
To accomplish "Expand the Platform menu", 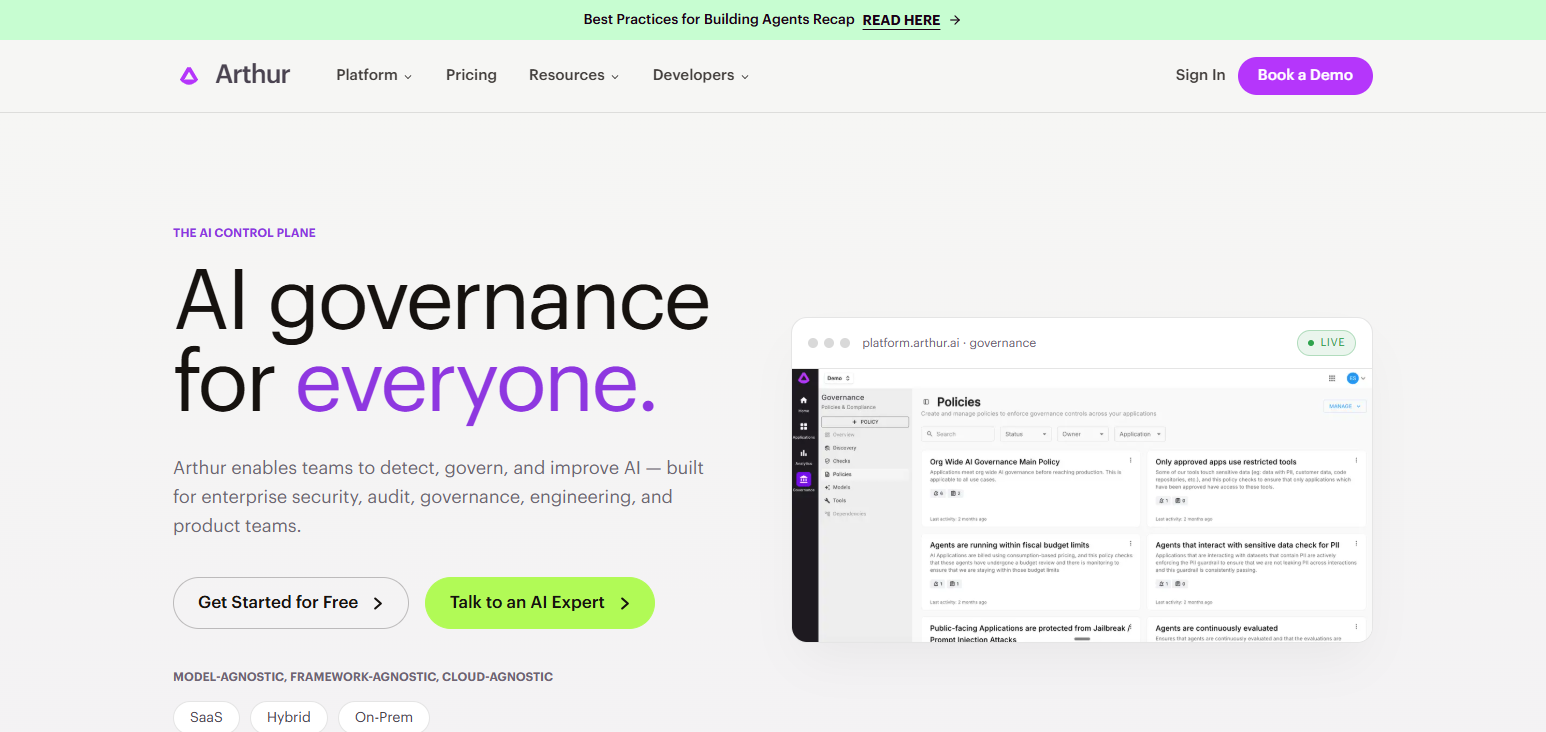I will (x=374, y=75).
